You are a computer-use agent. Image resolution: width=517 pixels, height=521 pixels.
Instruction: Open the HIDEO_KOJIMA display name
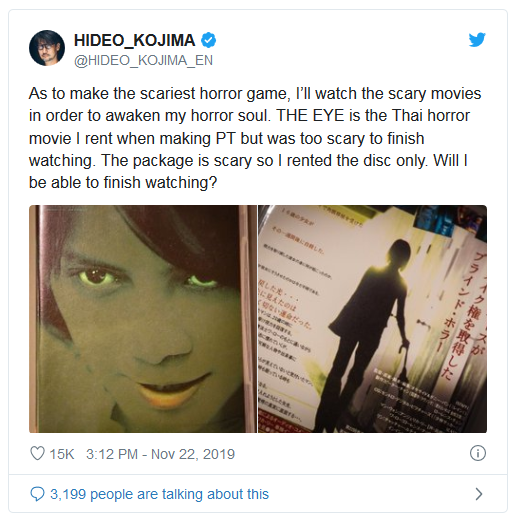tap(134, 40)
